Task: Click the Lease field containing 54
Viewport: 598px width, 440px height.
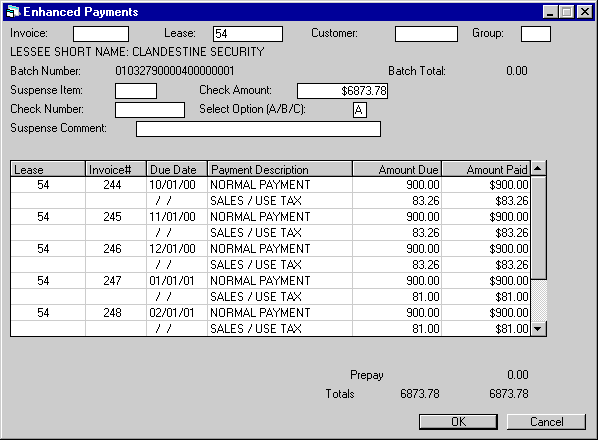Action: point(248,34)
